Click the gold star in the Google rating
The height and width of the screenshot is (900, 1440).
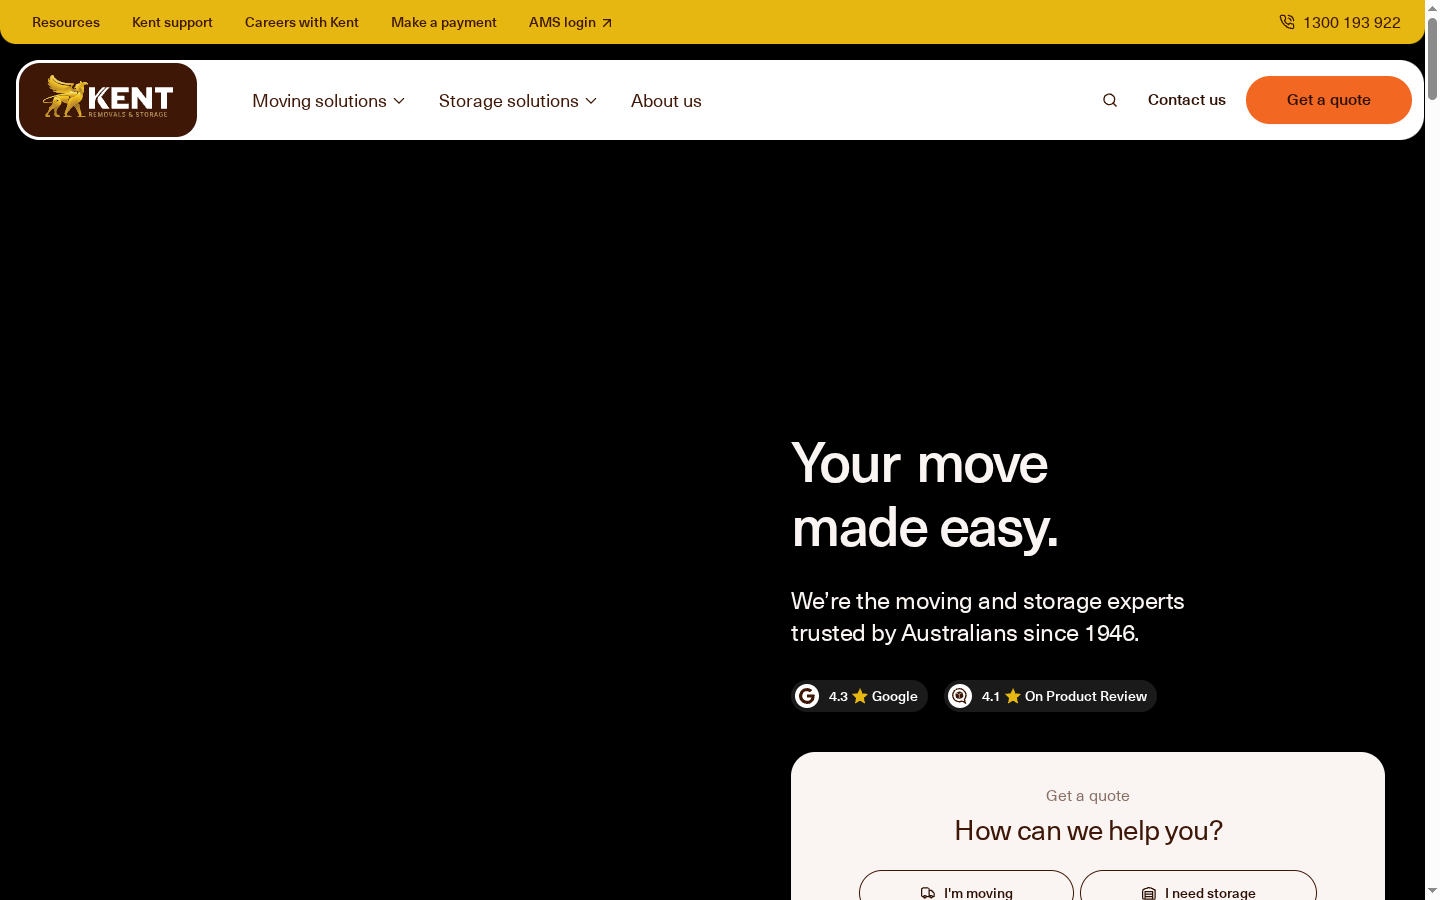coord(860,696)
